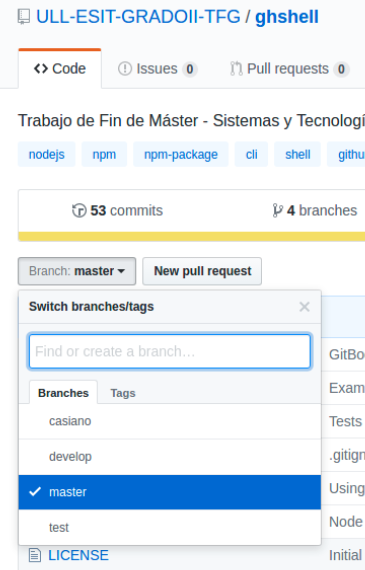Open the Pull requests tab

(x=289, y=69)
